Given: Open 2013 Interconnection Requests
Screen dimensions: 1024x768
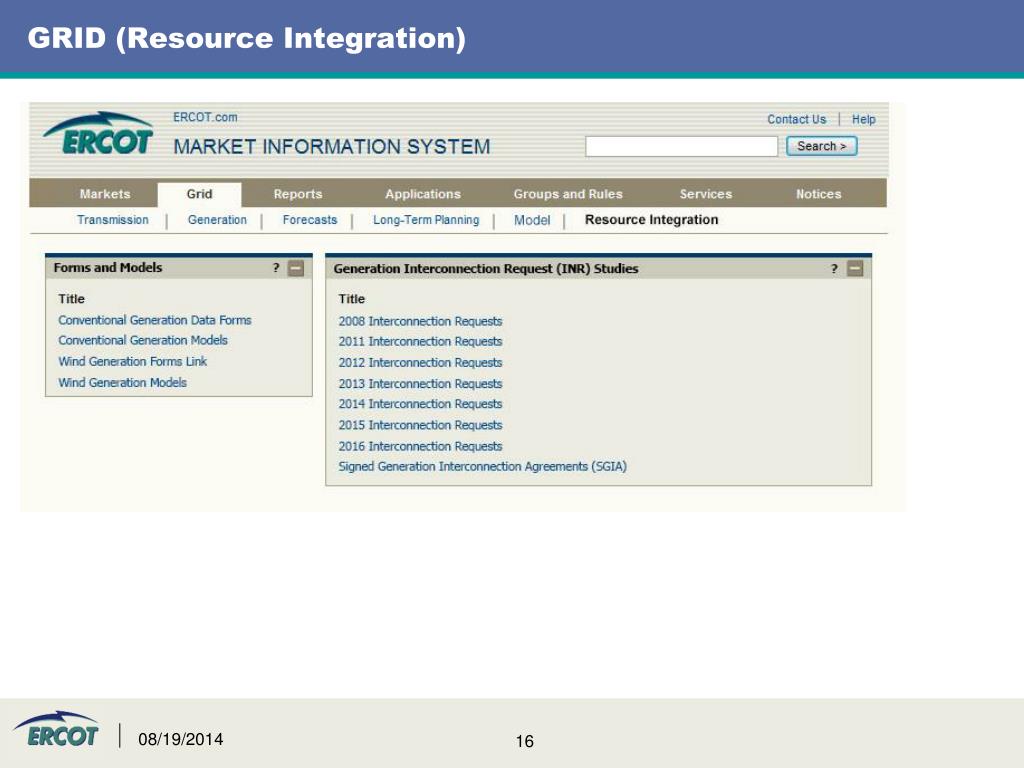Looking at the screenshot, I should (x=421, y=383).
